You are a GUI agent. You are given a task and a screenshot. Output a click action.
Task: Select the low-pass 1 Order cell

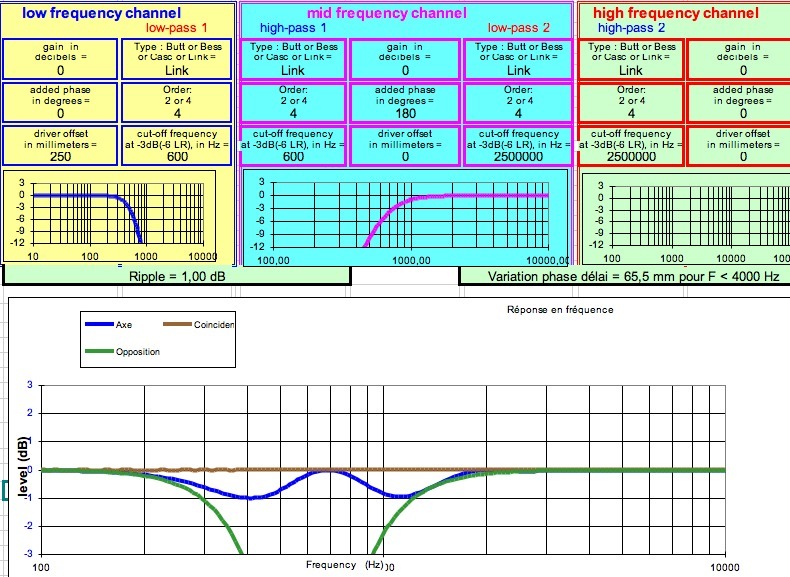point(177,102)
